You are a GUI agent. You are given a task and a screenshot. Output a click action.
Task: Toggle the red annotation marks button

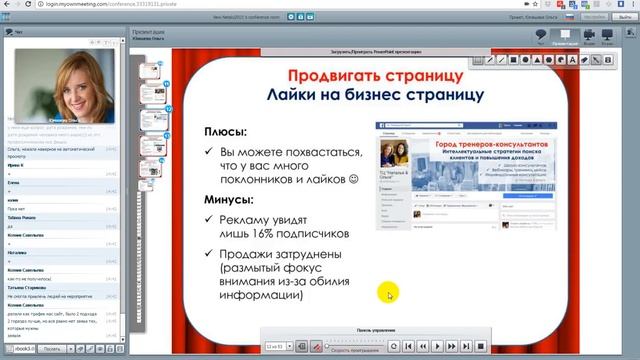(x=316, y=347)
